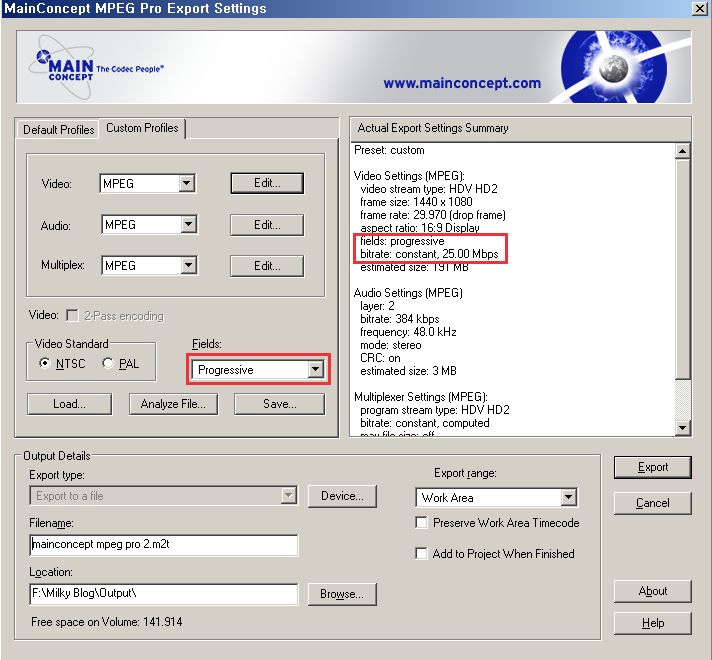The image size is (712, 660).
Task: Click 'fields: progressive' summary line
Action: pyautogui.click(x=402, y=241)
